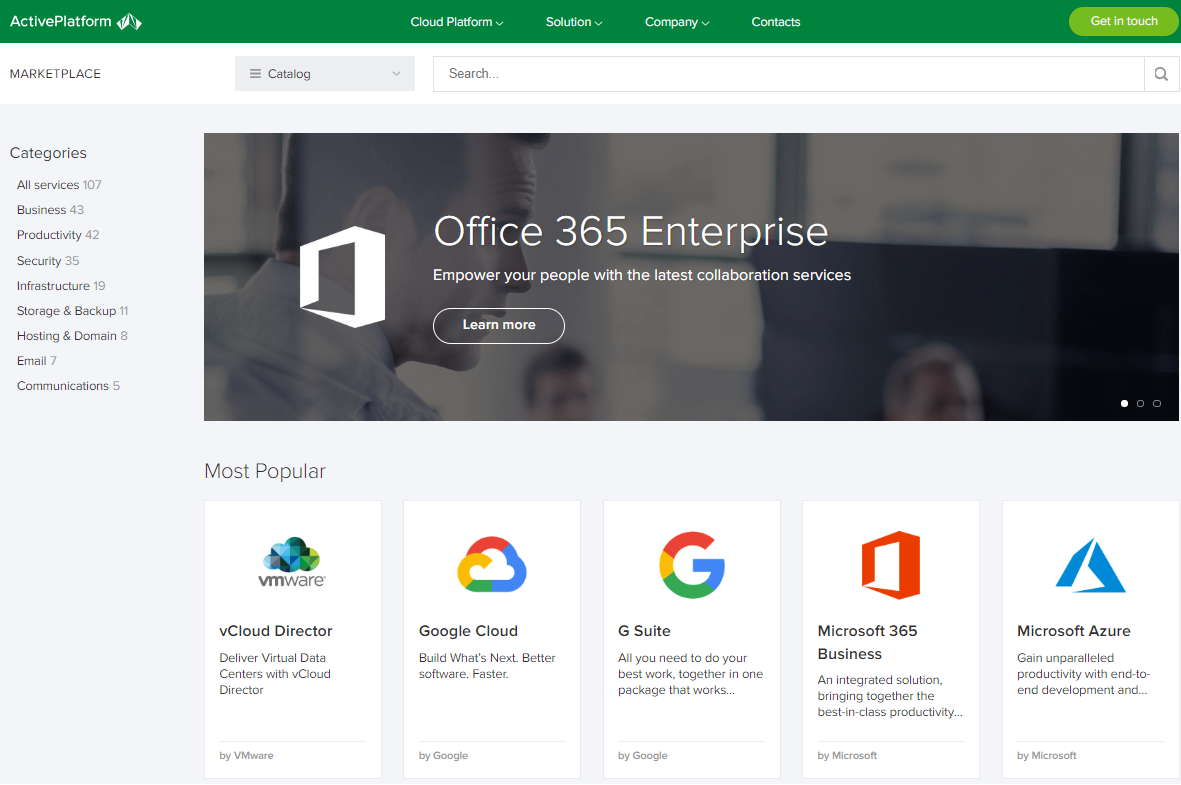Image resolution: width=1181 pixels, height=785 pixels.
Task: Click the 'An integrated solution' description
Action: [890, 696]
